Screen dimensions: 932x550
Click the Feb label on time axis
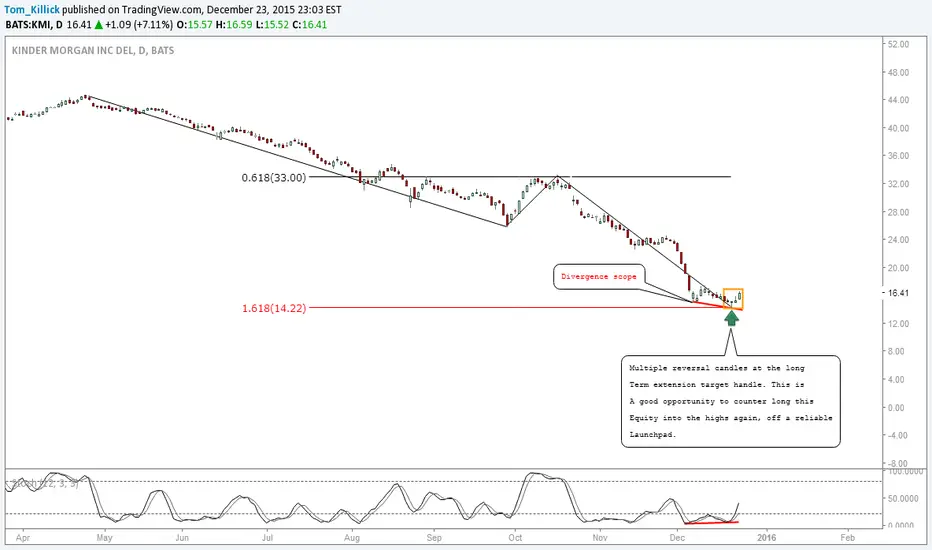(x=847, y=538)
